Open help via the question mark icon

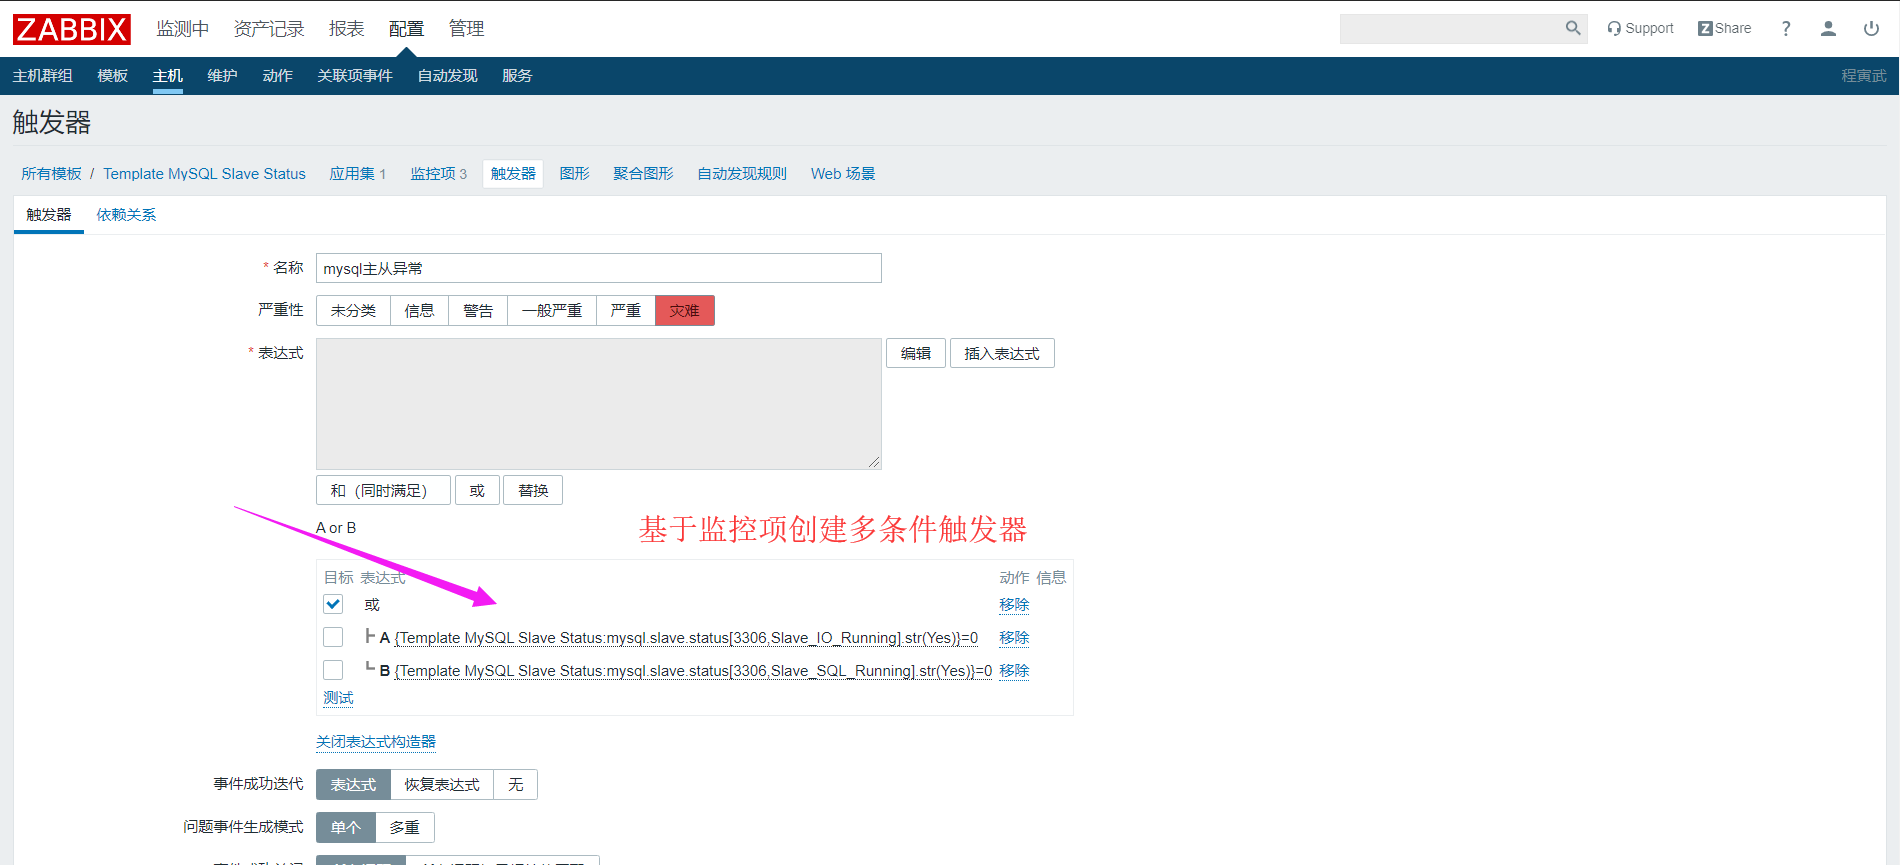(1786, 28)
